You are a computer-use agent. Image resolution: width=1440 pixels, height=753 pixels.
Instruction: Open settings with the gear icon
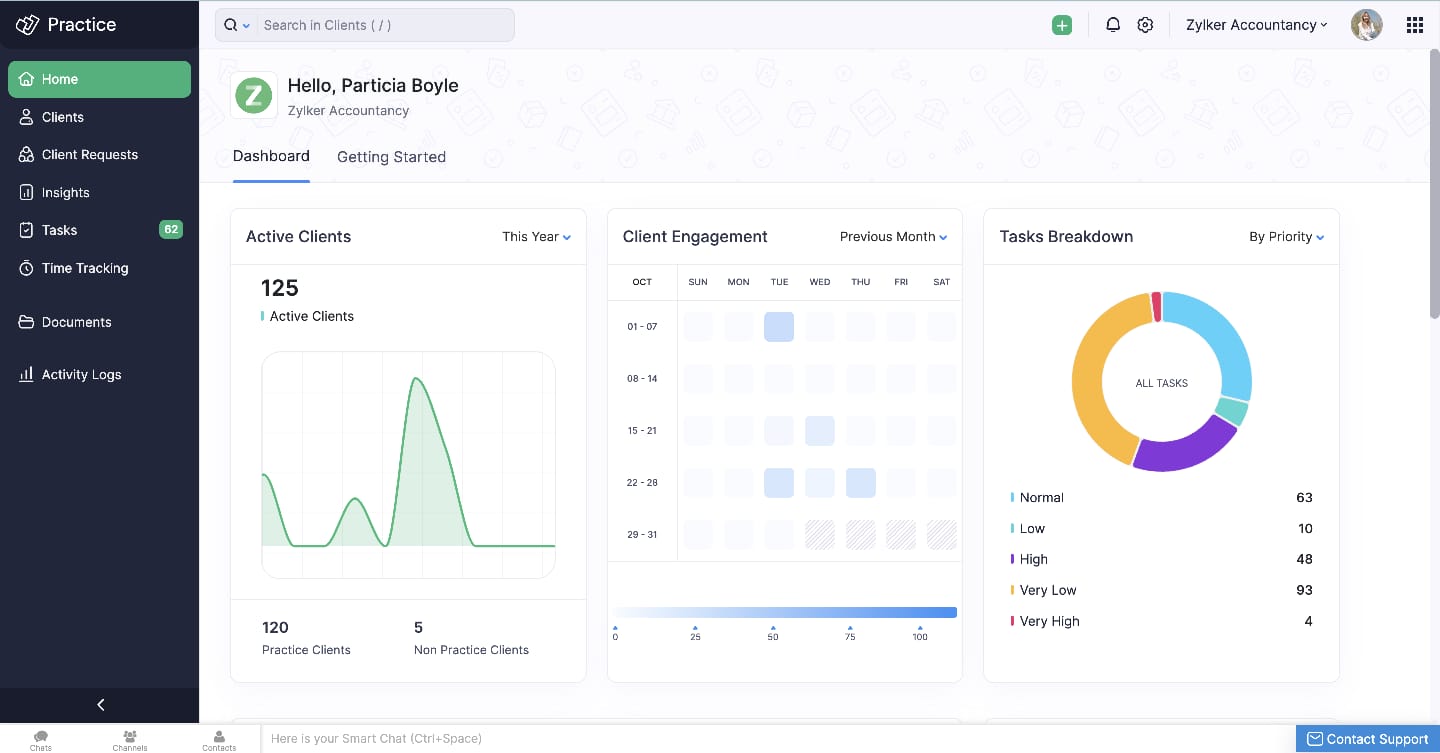coord(1145,24)
